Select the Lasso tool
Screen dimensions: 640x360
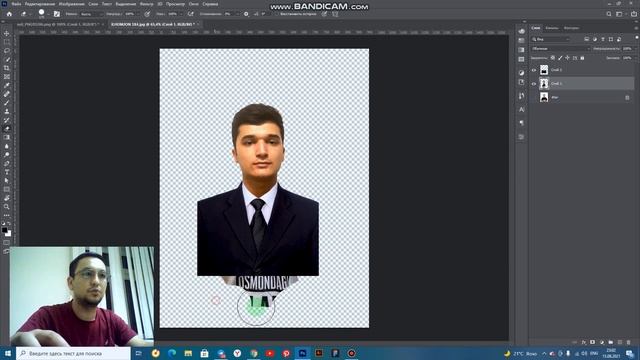7,51
